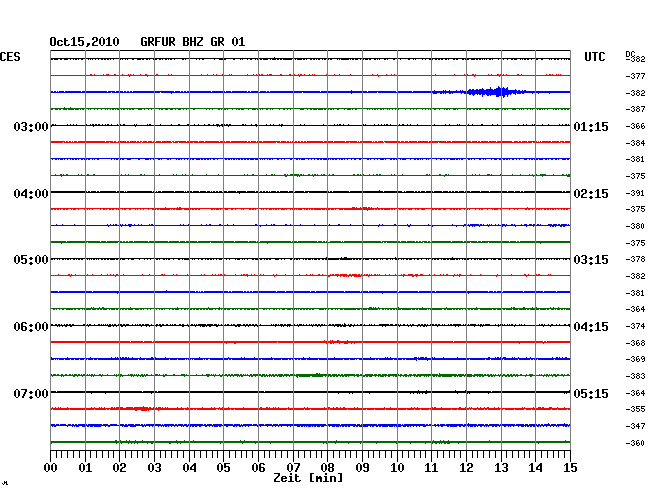This screenshot has width=650, height=494.
Task: Click the 05:15 UTC time label
Action: (591, 393)
